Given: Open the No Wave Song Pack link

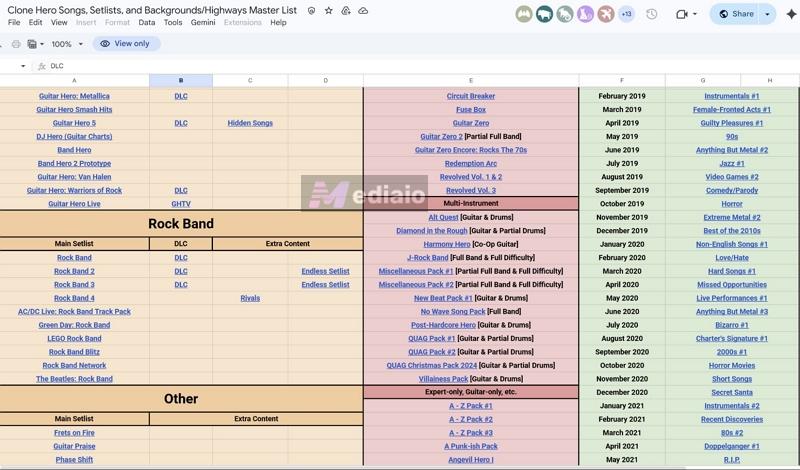Looking at the screenshot, I should click(453, 311).
